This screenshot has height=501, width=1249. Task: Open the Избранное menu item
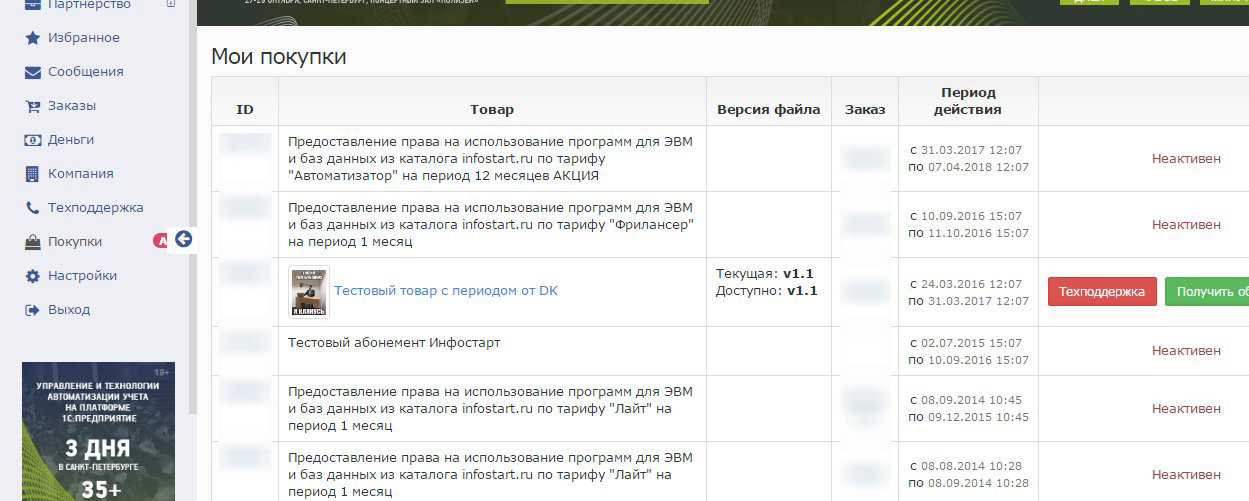(84, 38)
